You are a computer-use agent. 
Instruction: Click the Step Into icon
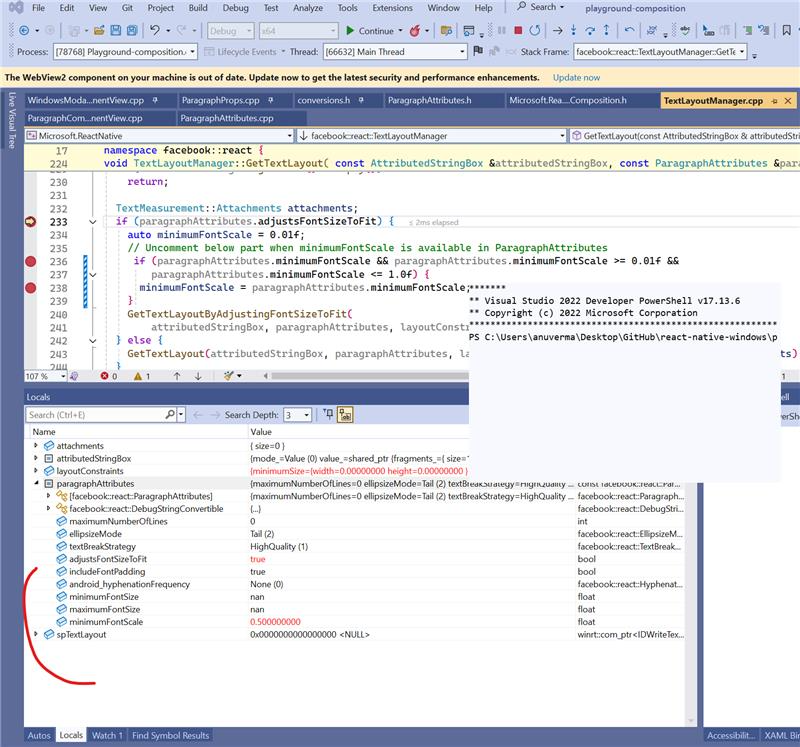click(573, 31)
